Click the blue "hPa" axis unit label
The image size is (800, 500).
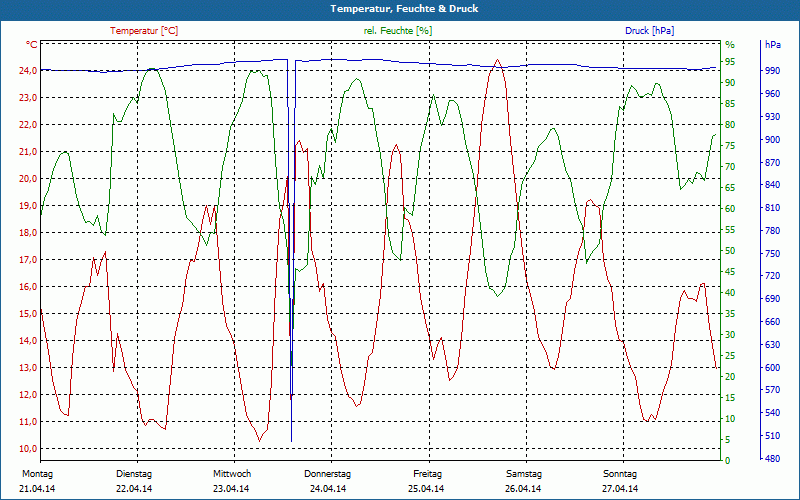(772, 45)
